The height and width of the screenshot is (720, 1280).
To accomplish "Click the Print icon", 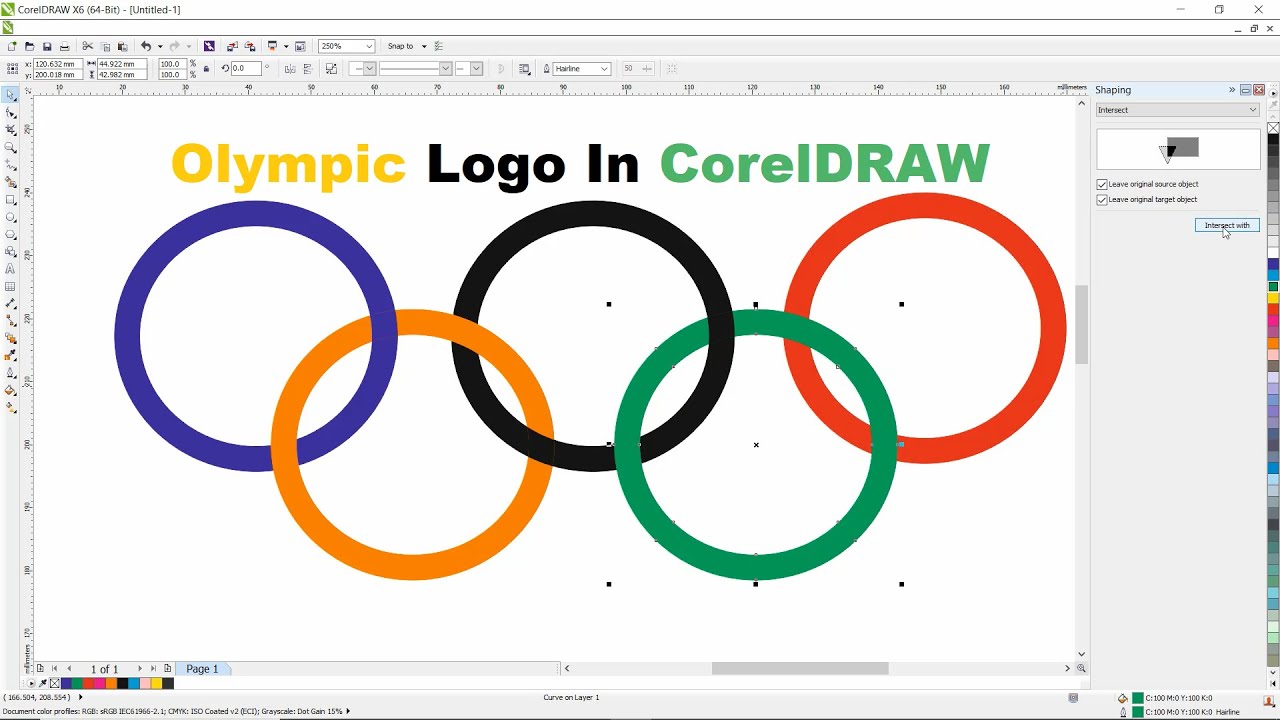I will coord(64,46).
